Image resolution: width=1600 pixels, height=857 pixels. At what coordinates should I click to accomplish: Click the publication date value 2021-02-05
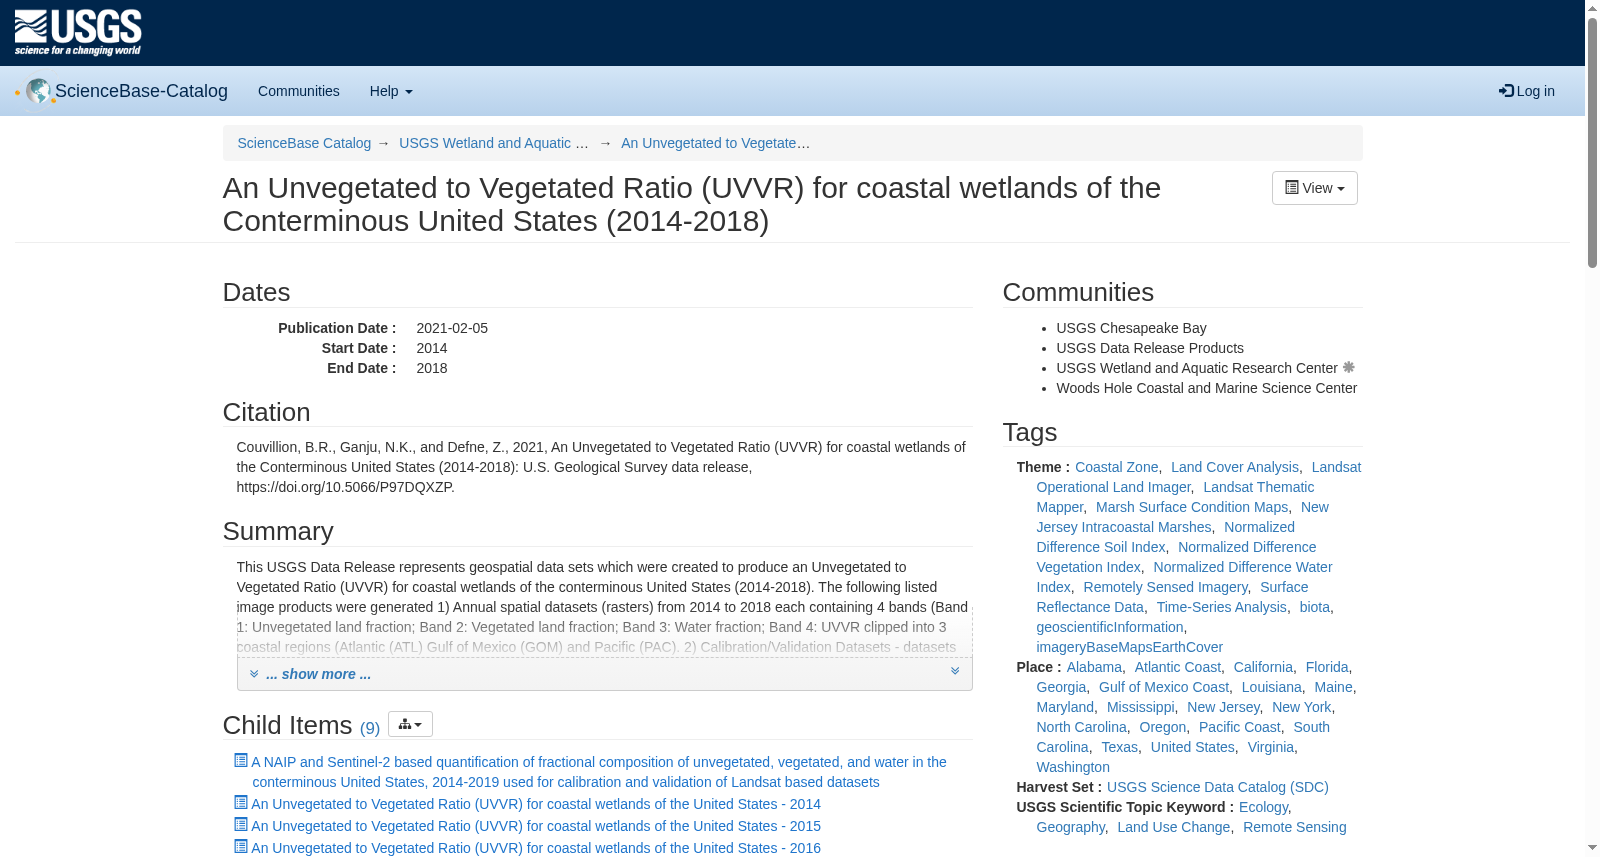pyautogui.click(x=452, y=328)
